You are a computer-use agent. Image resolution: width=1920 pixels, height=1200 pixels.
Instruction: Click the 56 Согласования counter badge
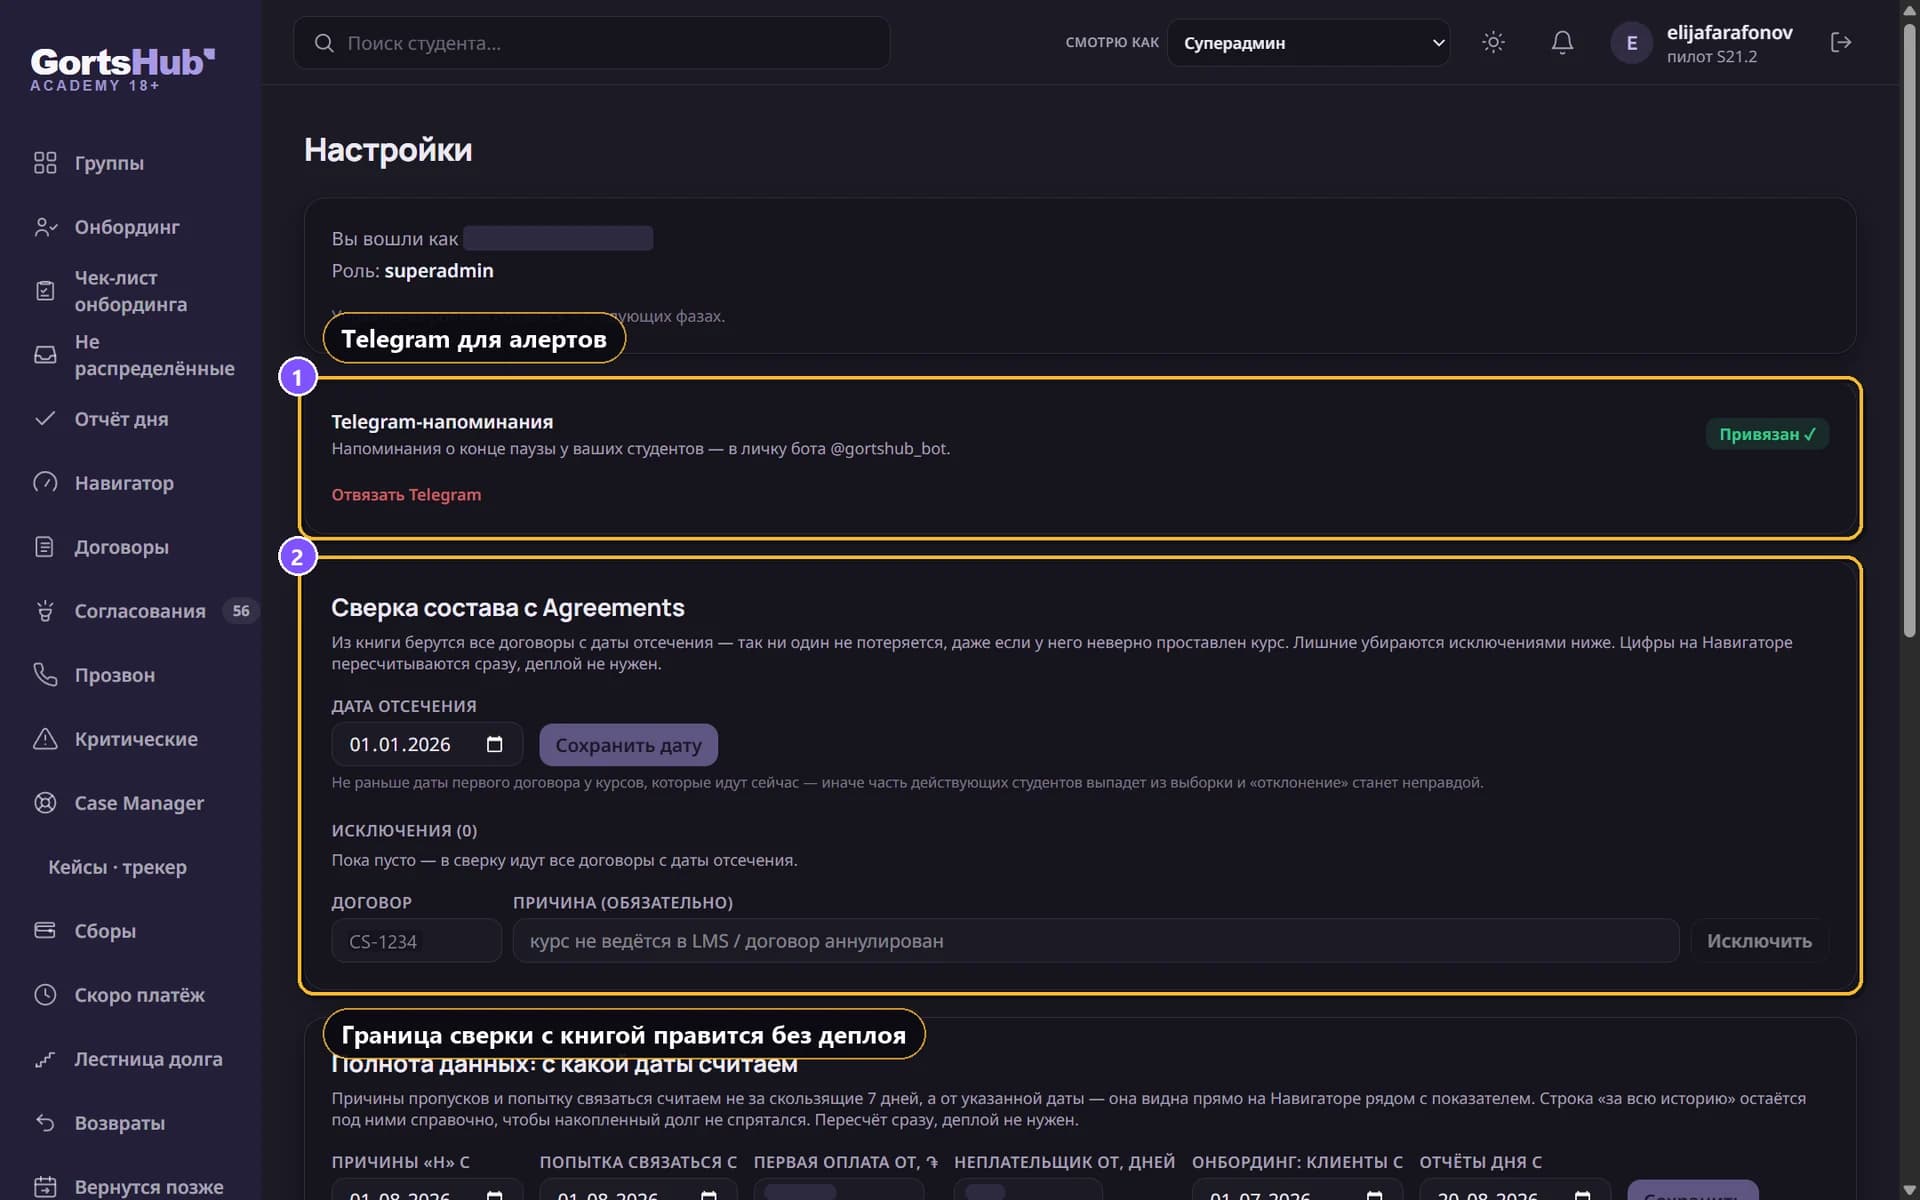click(x=241, y=611)
